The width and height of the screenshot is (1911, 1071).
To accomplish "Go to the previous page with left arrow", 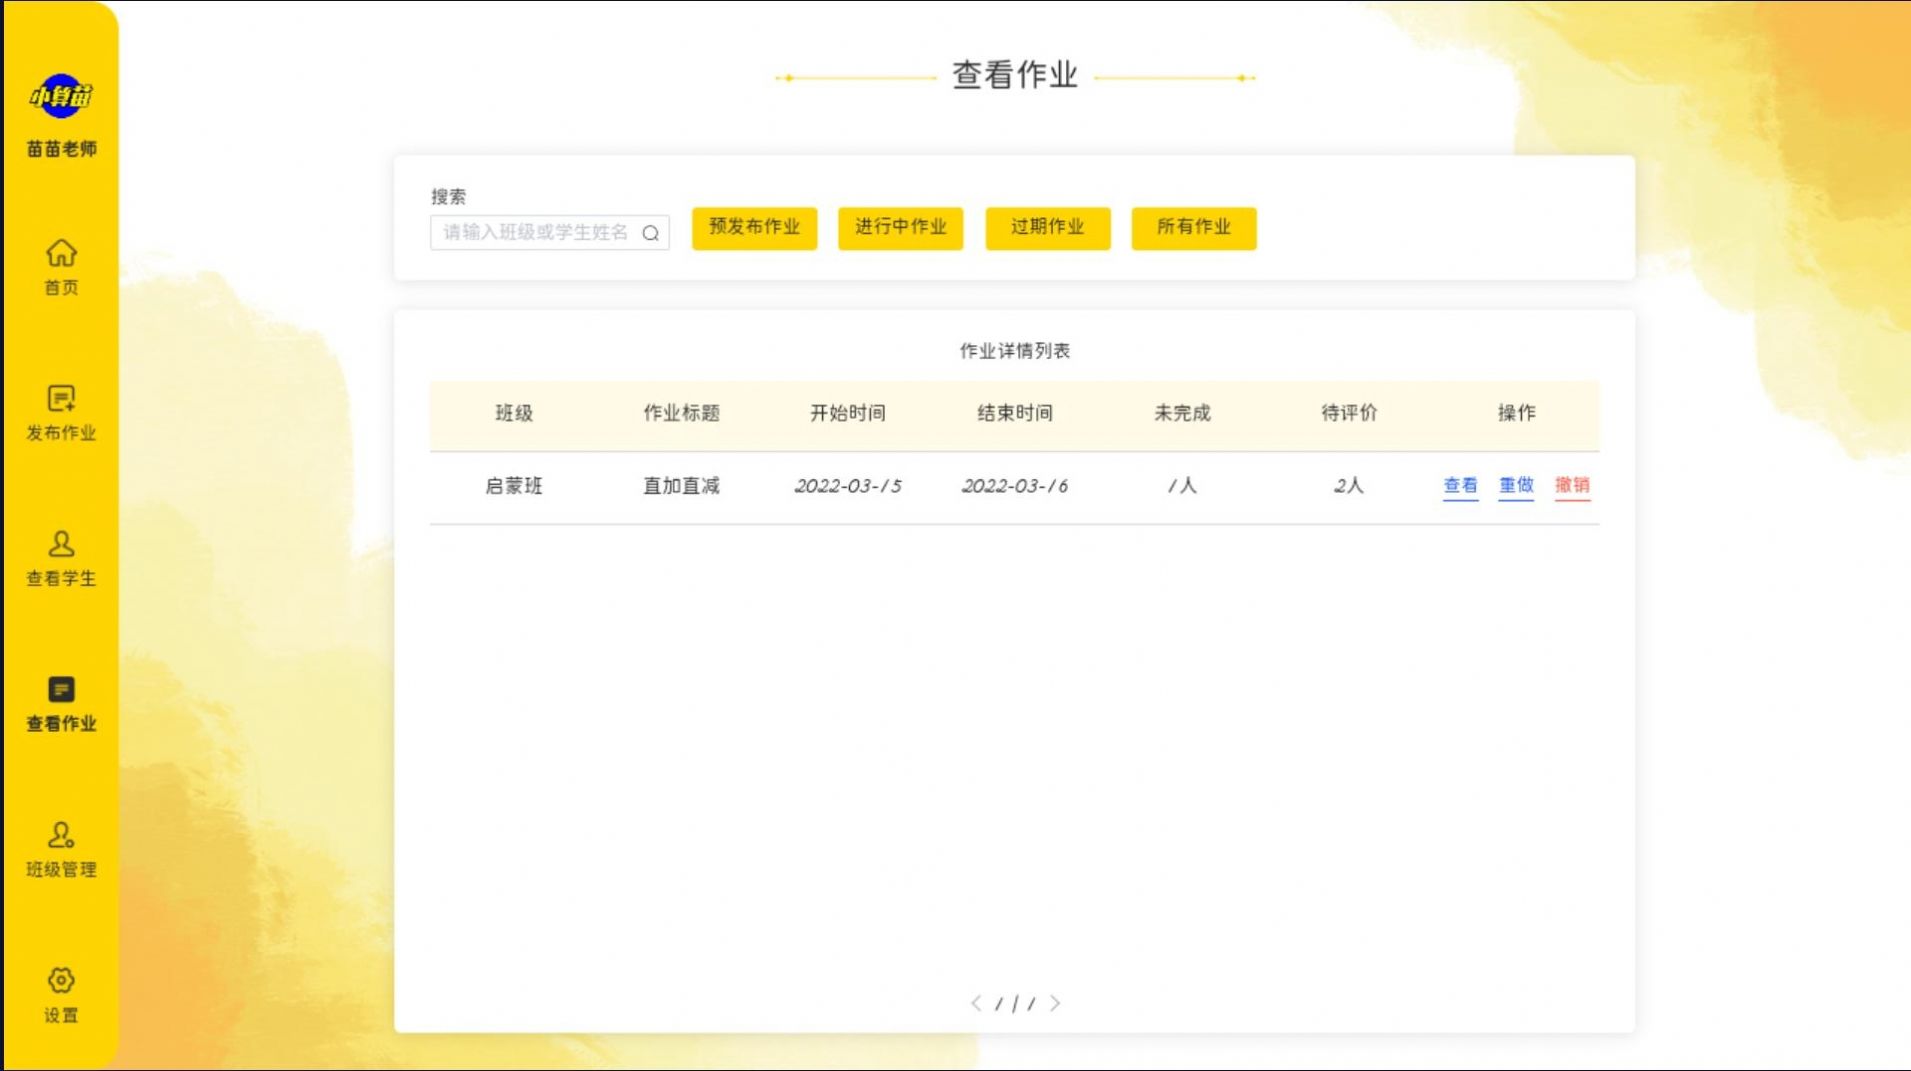I will tap(976, 1002).
